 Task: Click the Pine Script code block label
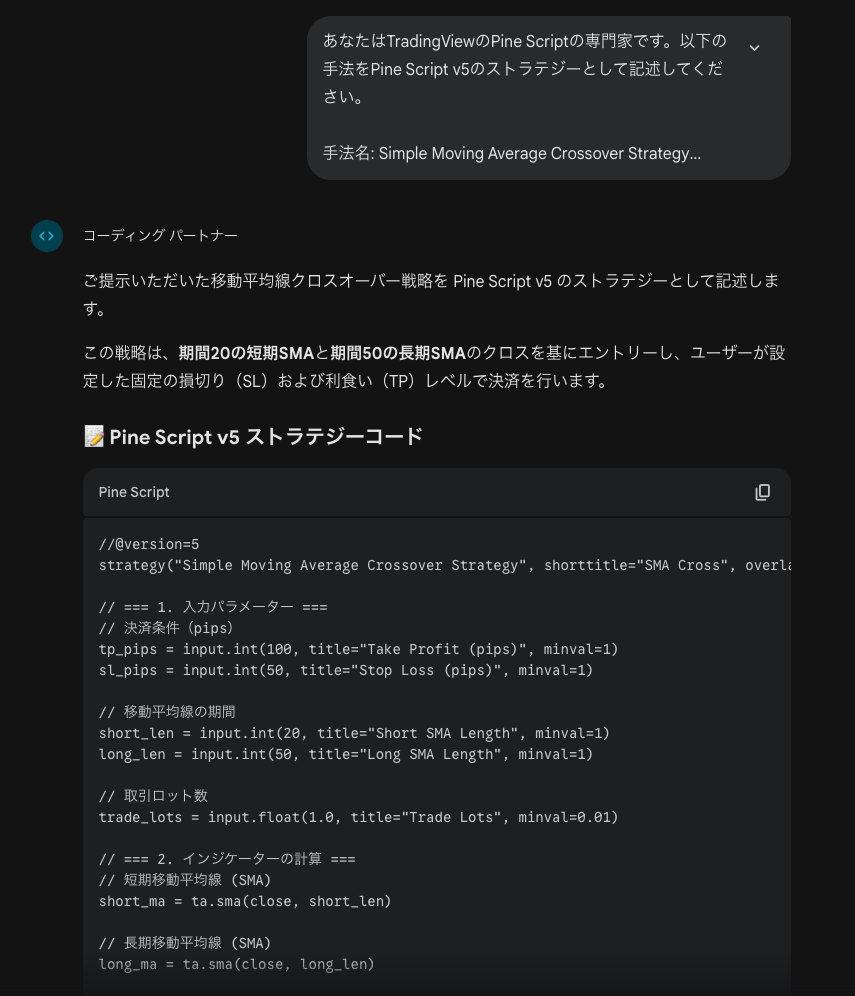click(134, 492)
